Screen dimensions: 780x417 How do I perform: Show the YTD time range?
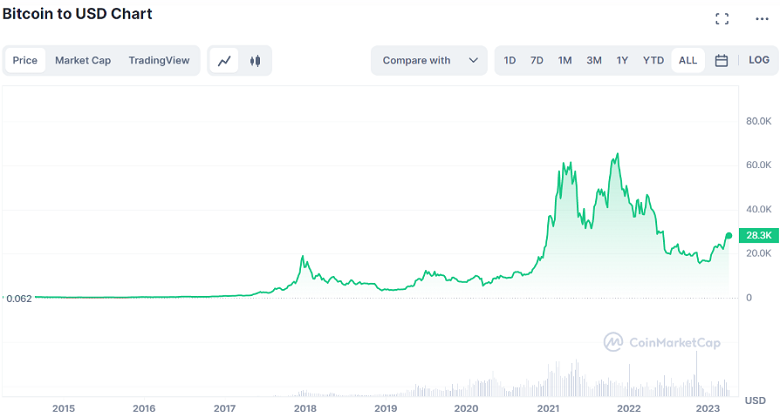click(653, 61)
